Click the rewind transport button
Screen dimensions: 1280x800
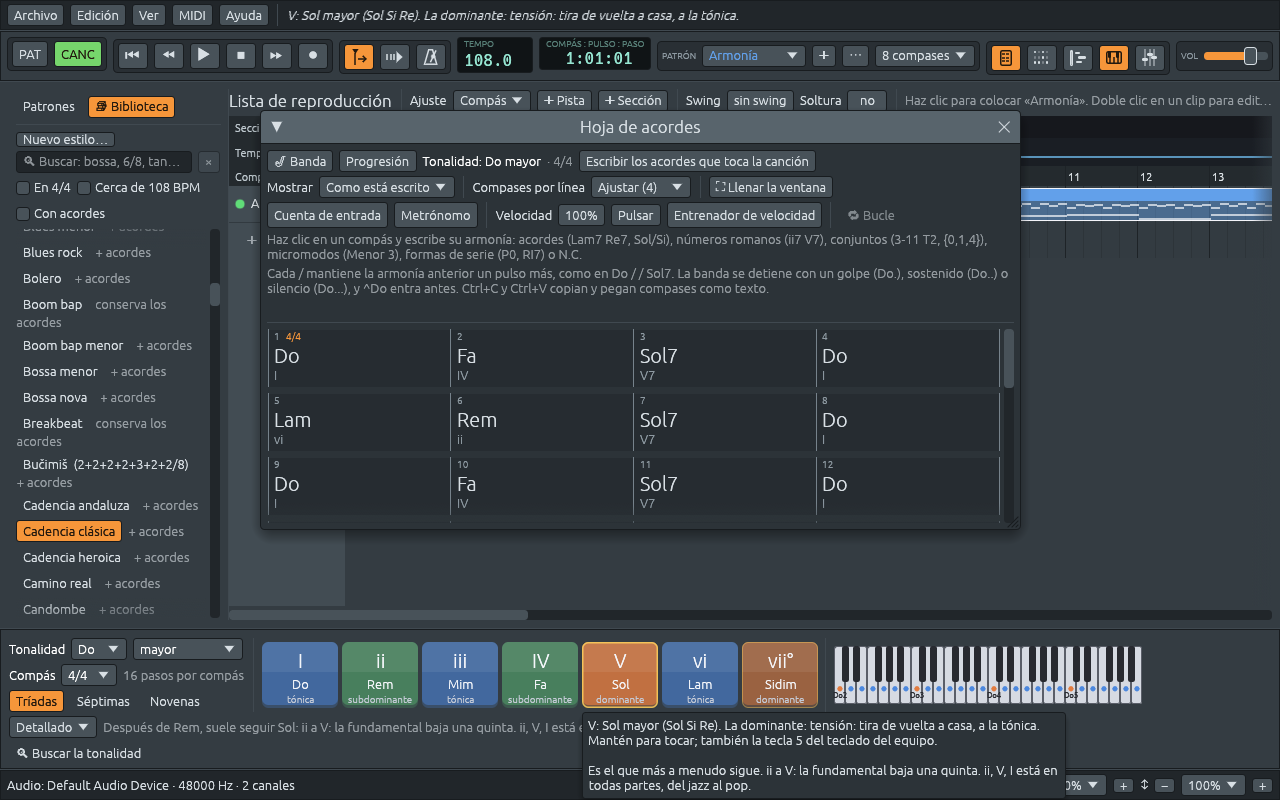pos(168,55)
